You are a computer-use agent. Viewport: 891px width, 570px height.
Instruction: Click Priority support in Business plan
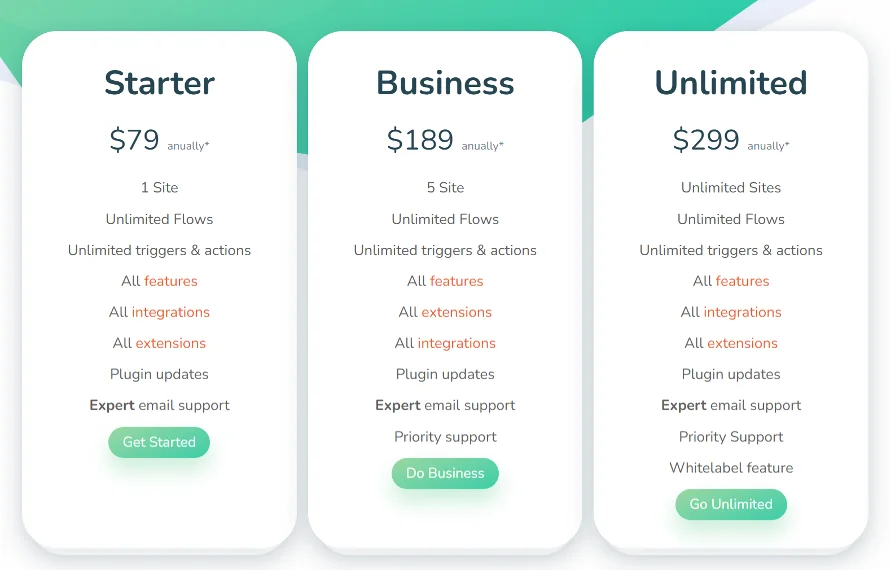(x=445, y=437)
